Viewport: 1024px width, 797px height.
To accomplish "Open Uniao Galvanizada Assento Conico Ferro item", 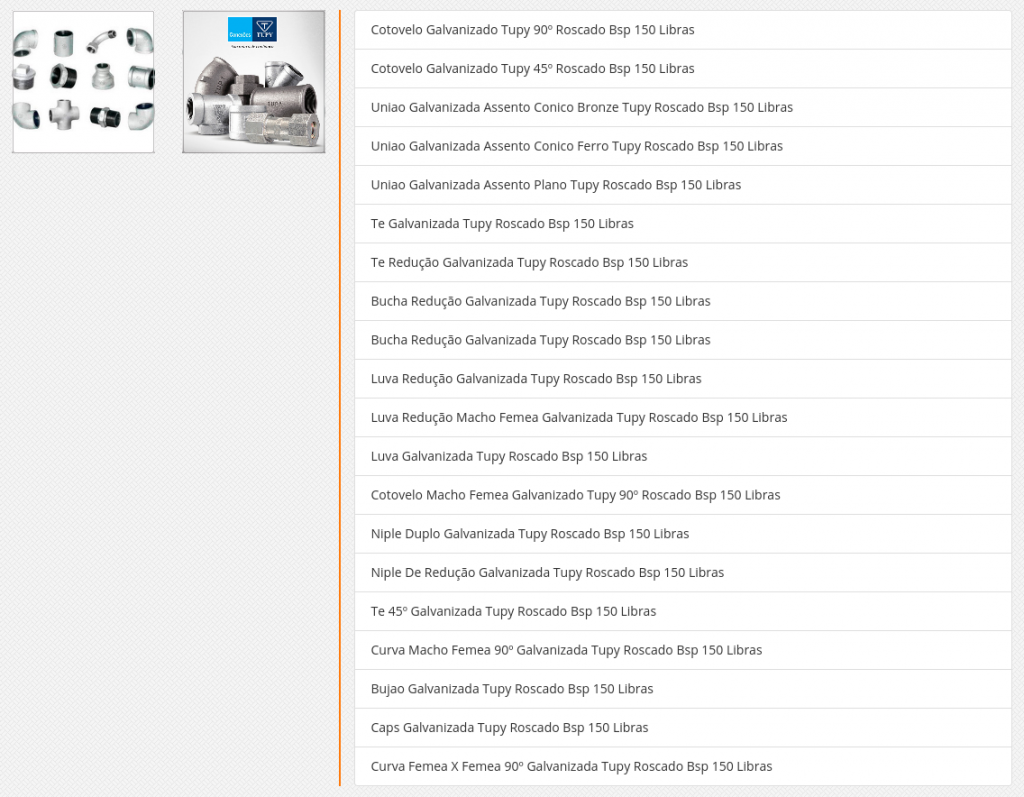I will [576, 146].
